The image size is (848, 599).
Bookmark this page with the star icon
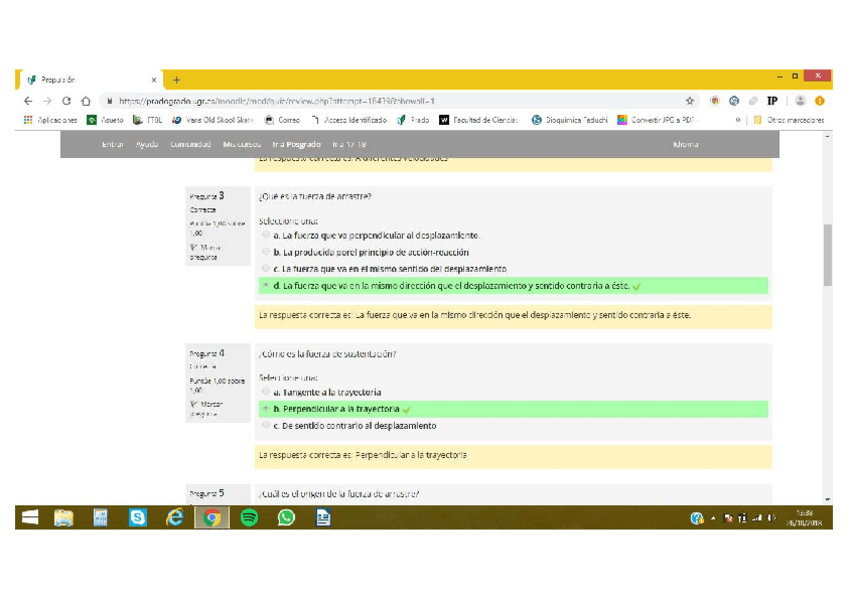pos(690,101)
